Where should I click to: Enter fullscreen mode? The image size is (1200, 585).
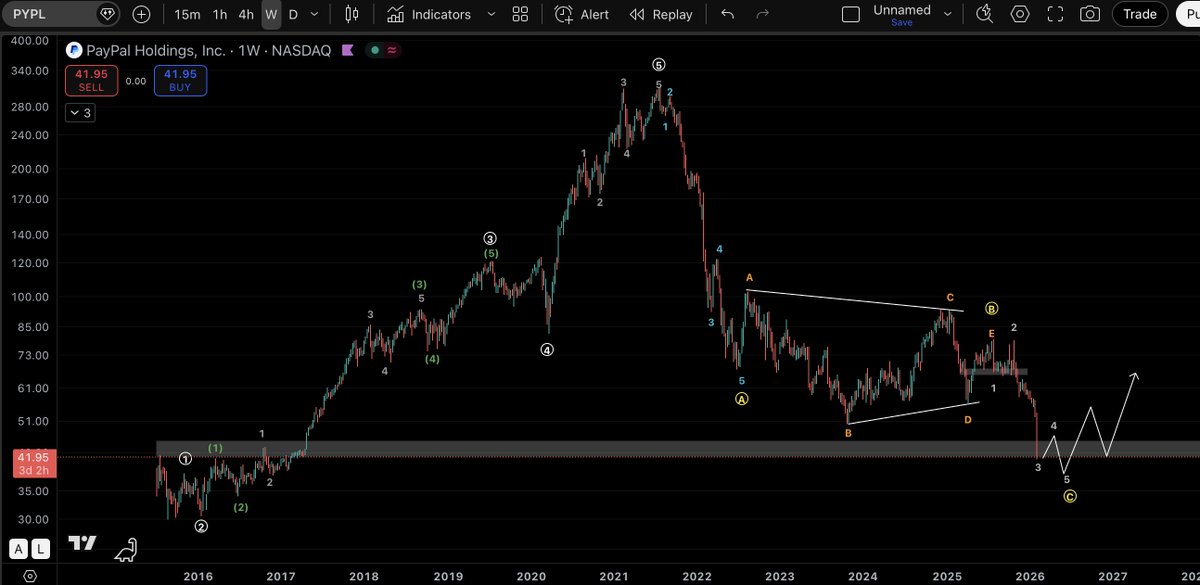point(1055,14)
